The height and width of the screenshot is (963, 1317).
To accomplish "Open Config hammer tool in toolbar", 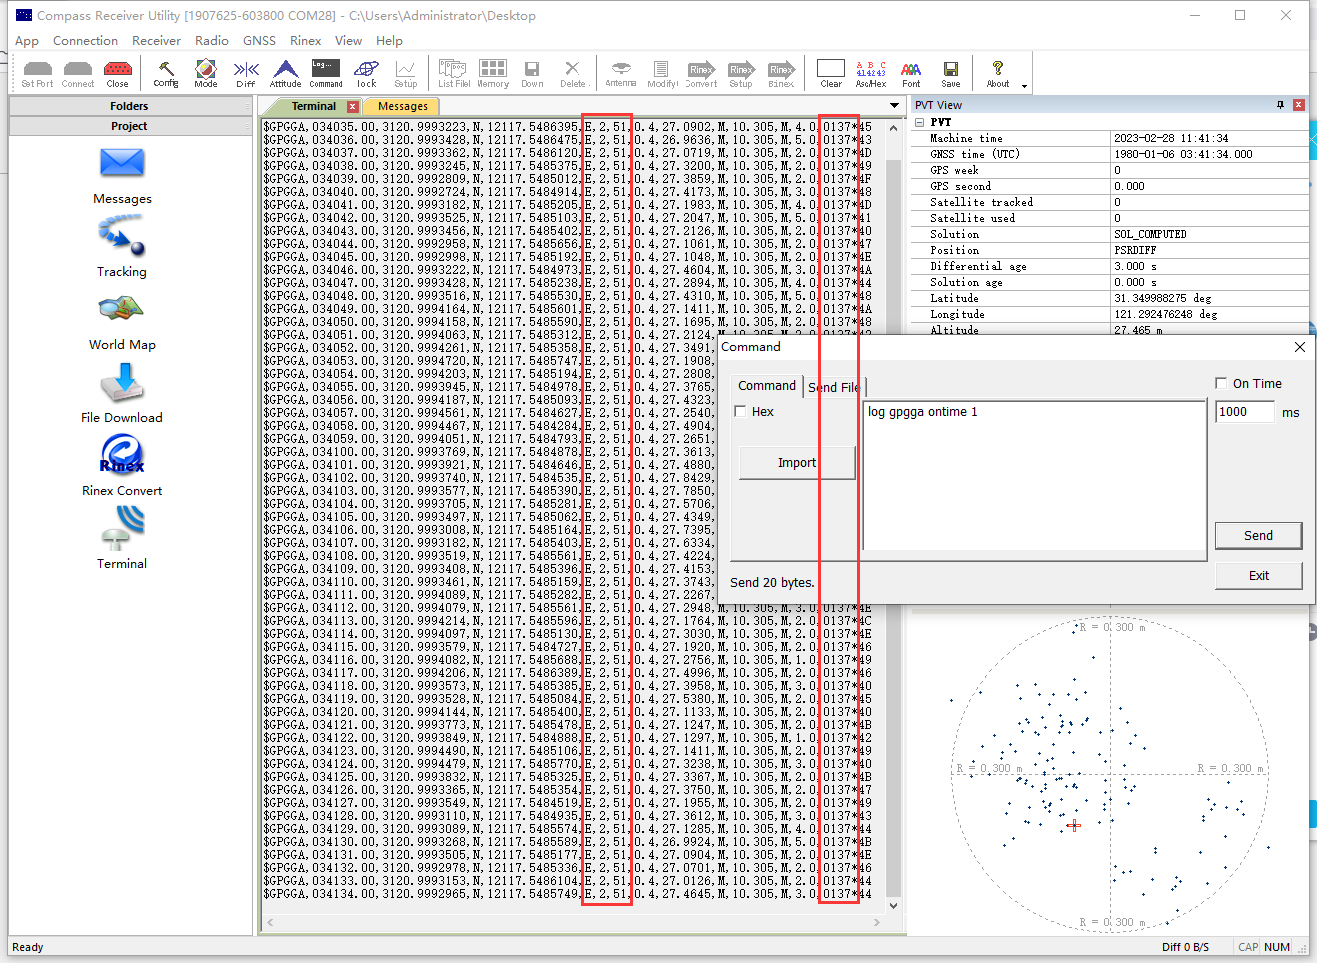I will point(166,73).
